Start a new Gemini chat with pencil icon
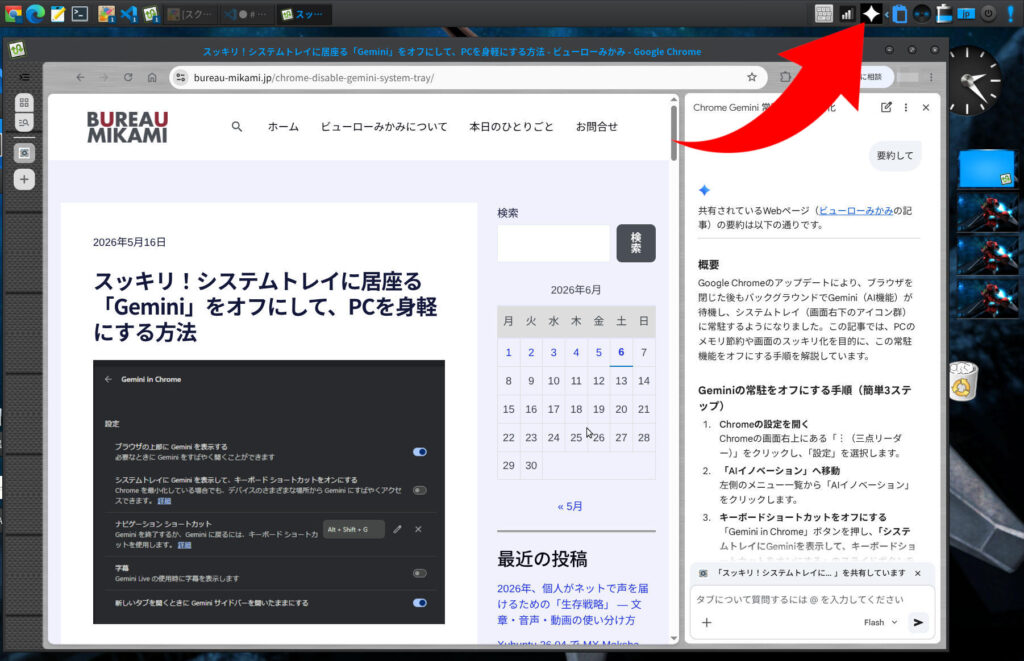 886,107
